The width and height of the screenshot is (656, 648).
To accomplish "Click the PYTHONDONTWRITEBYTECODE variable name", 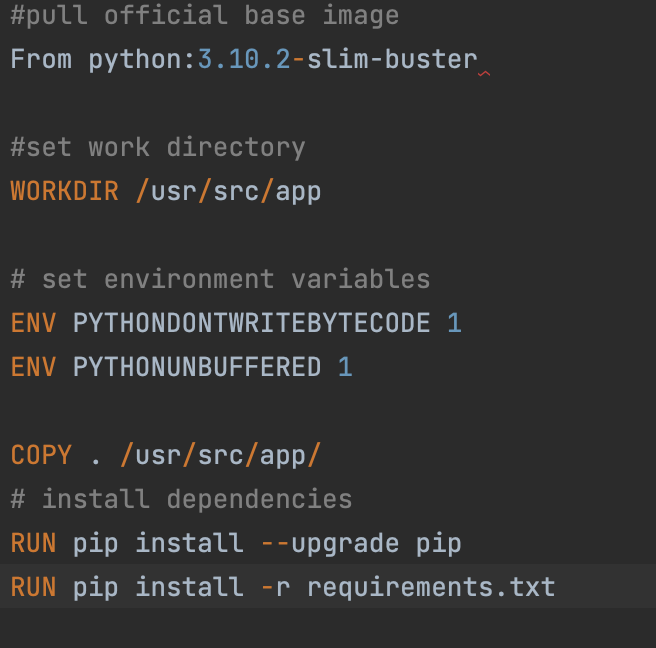I will (x=251, y=323).
